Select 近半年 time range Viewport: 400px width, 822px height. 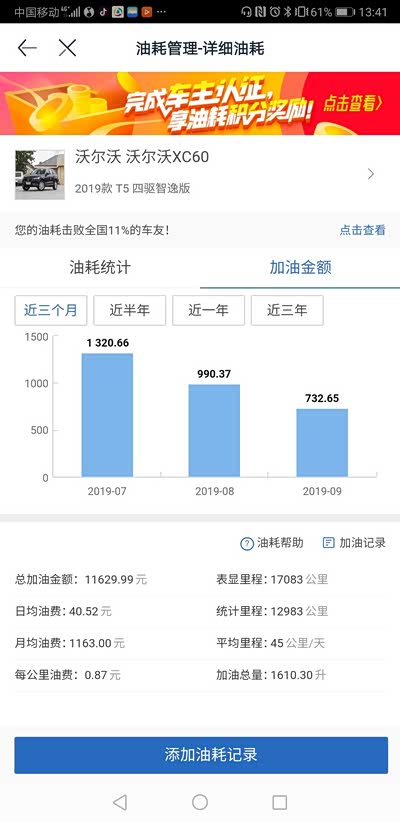[129, 310]
